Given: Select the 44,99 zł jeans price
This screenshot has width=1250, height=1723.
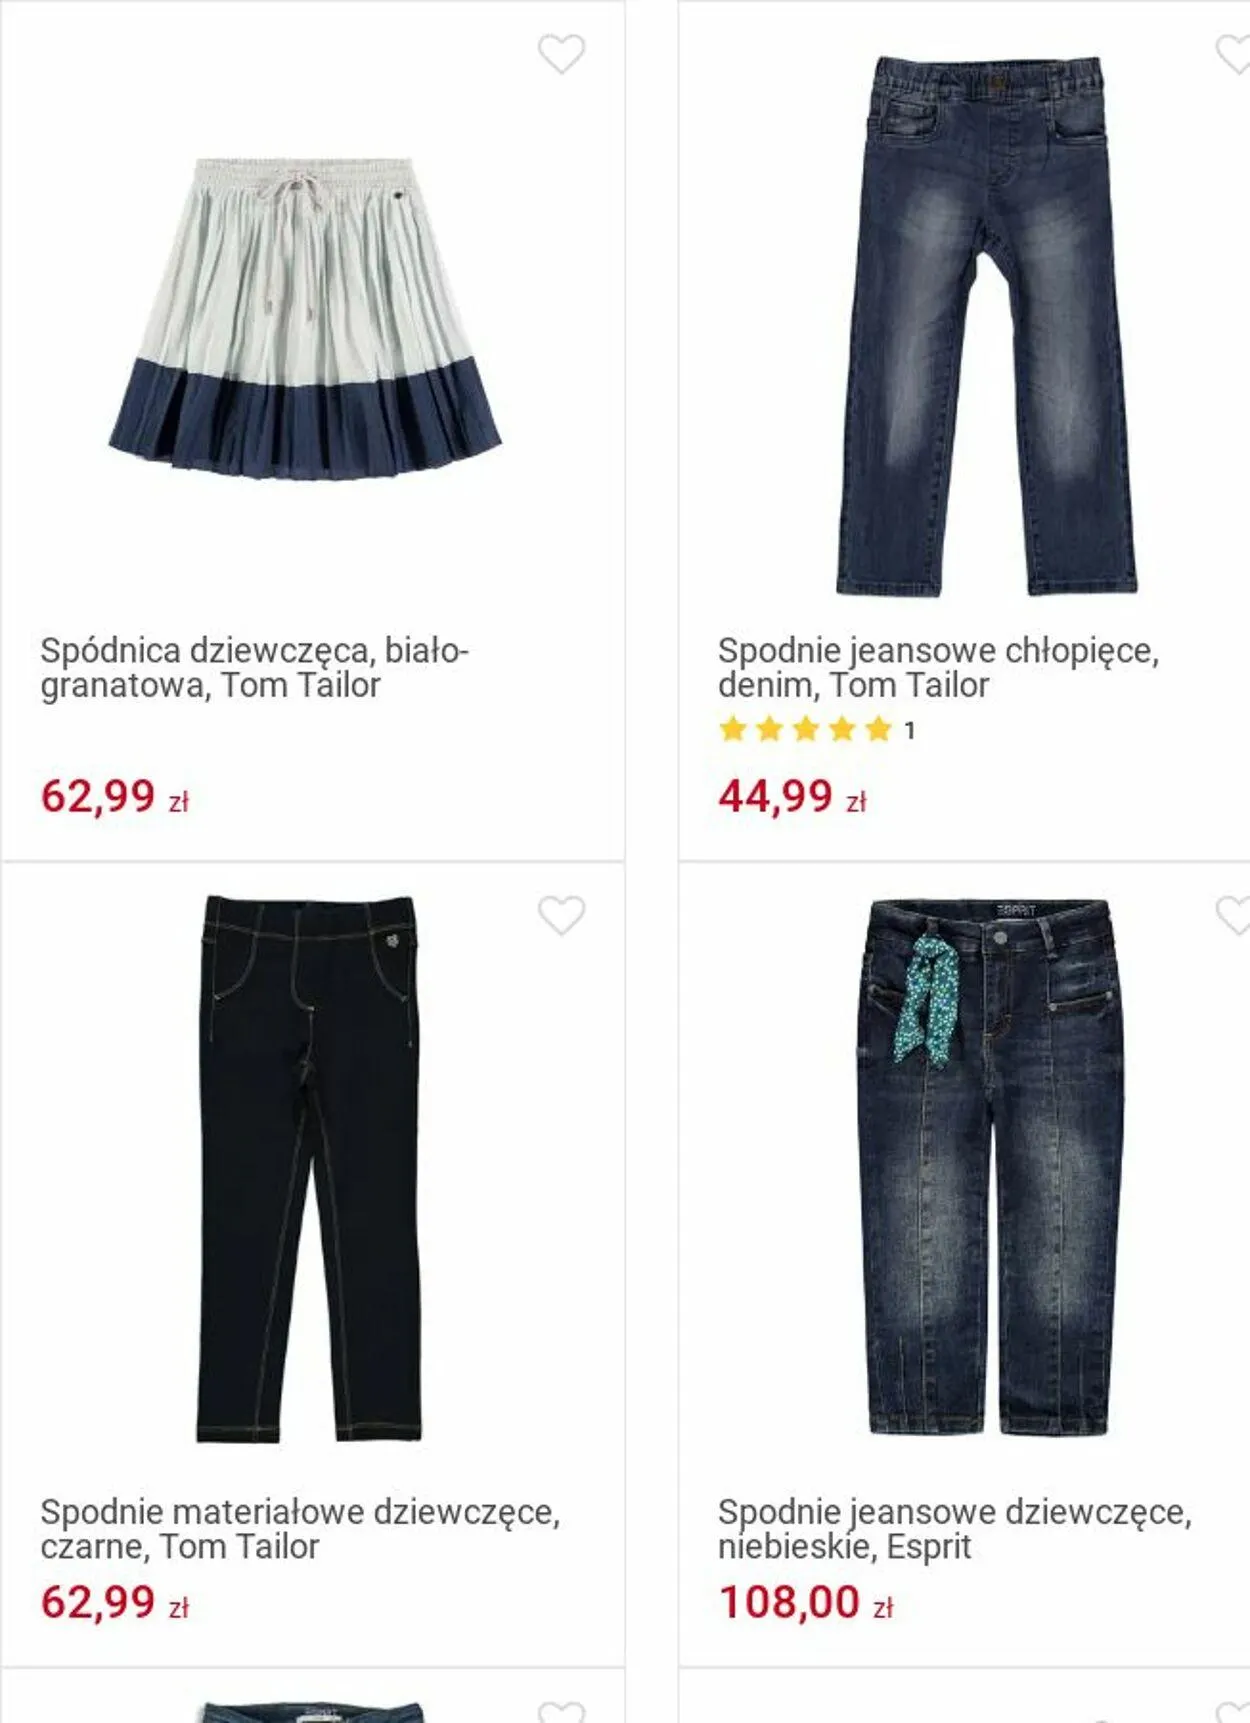Looking at the screenshot, I should [793, 797].
